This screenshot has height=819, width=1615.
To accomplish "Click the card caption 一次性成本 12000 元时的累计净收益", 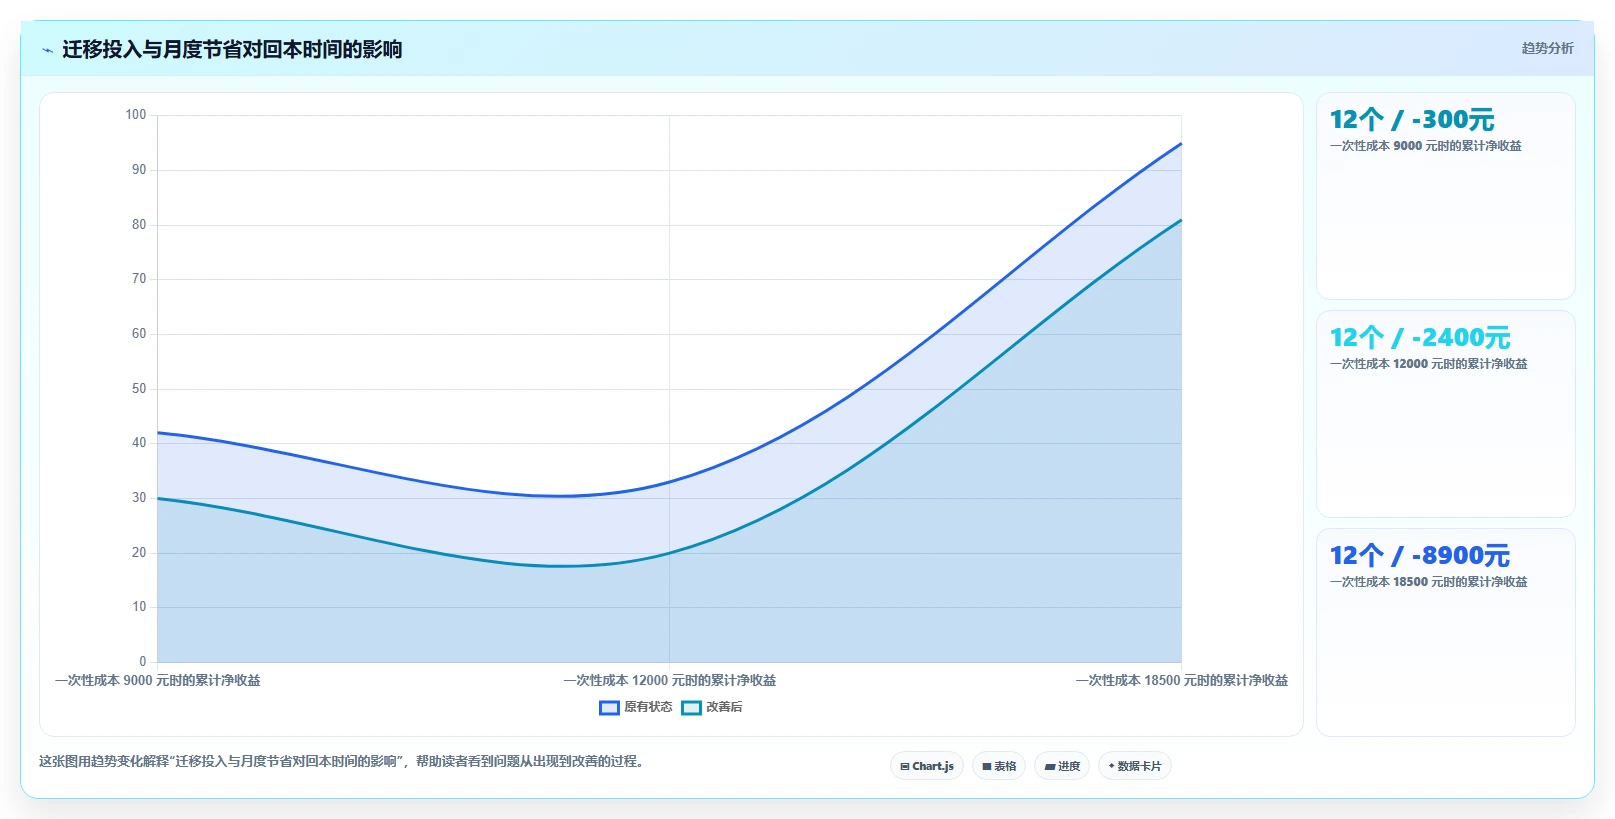I will (1429, 364).
